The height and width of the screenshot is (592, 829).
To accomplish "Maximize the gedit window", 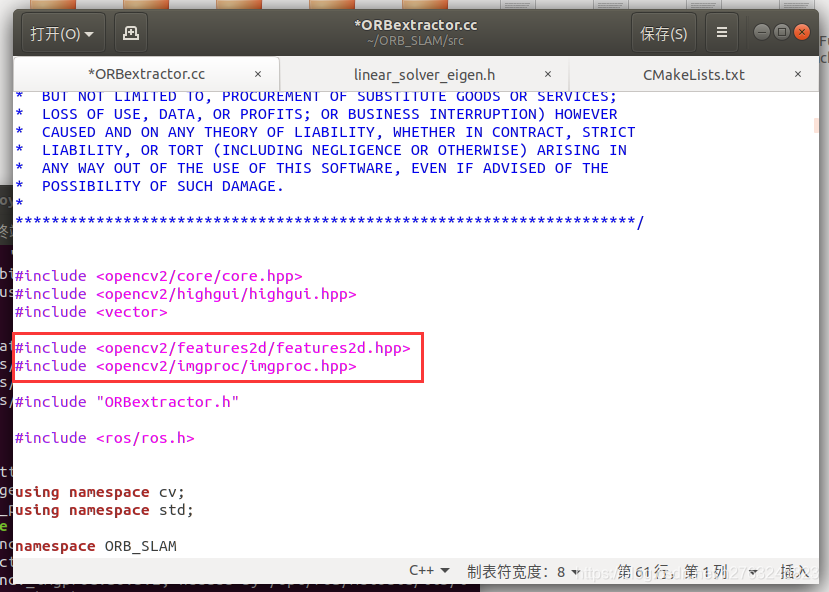I will [781, 32].
